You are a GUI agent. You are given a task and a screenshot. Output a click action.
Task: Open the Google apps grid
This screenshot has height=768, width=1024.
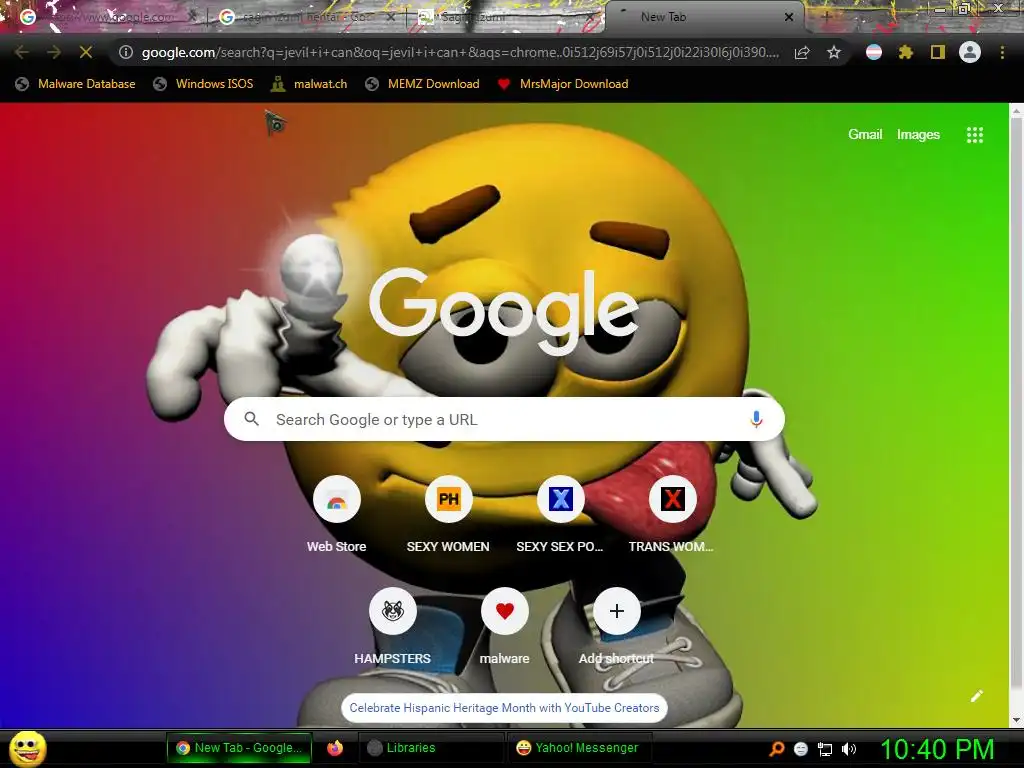click(x=975, y=135)
